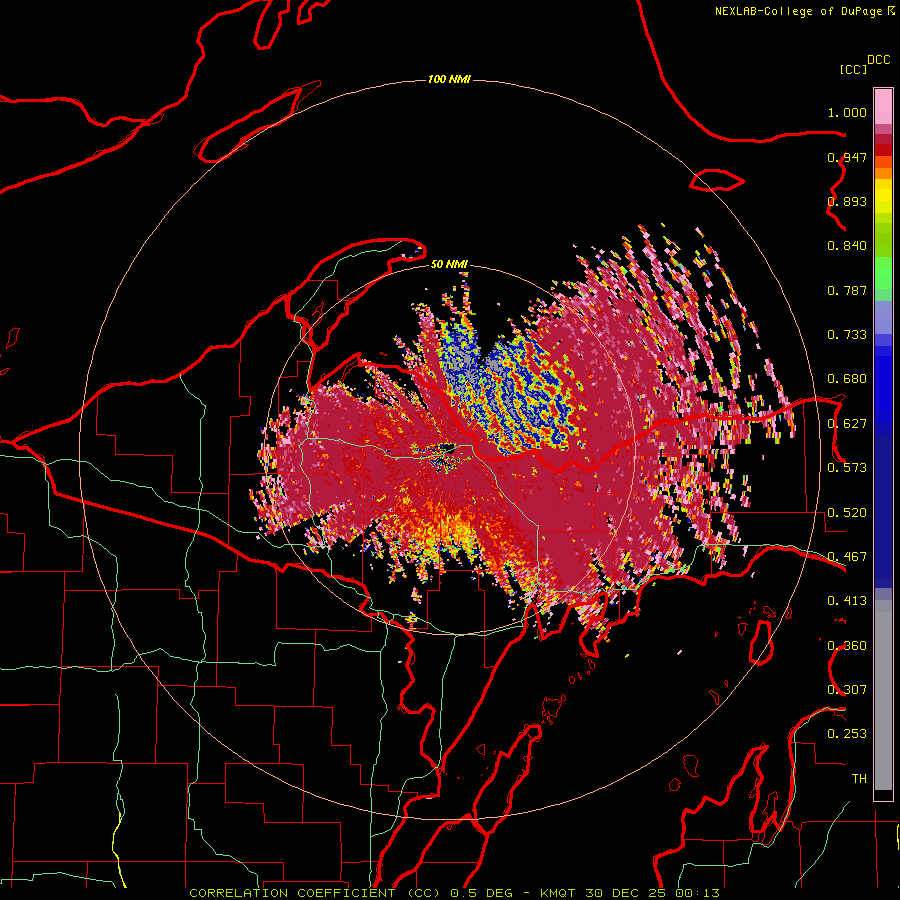Viewport: 900px width, 900px height.
Task: Click the 0.253 color scale label
Action: coord(847,734)
